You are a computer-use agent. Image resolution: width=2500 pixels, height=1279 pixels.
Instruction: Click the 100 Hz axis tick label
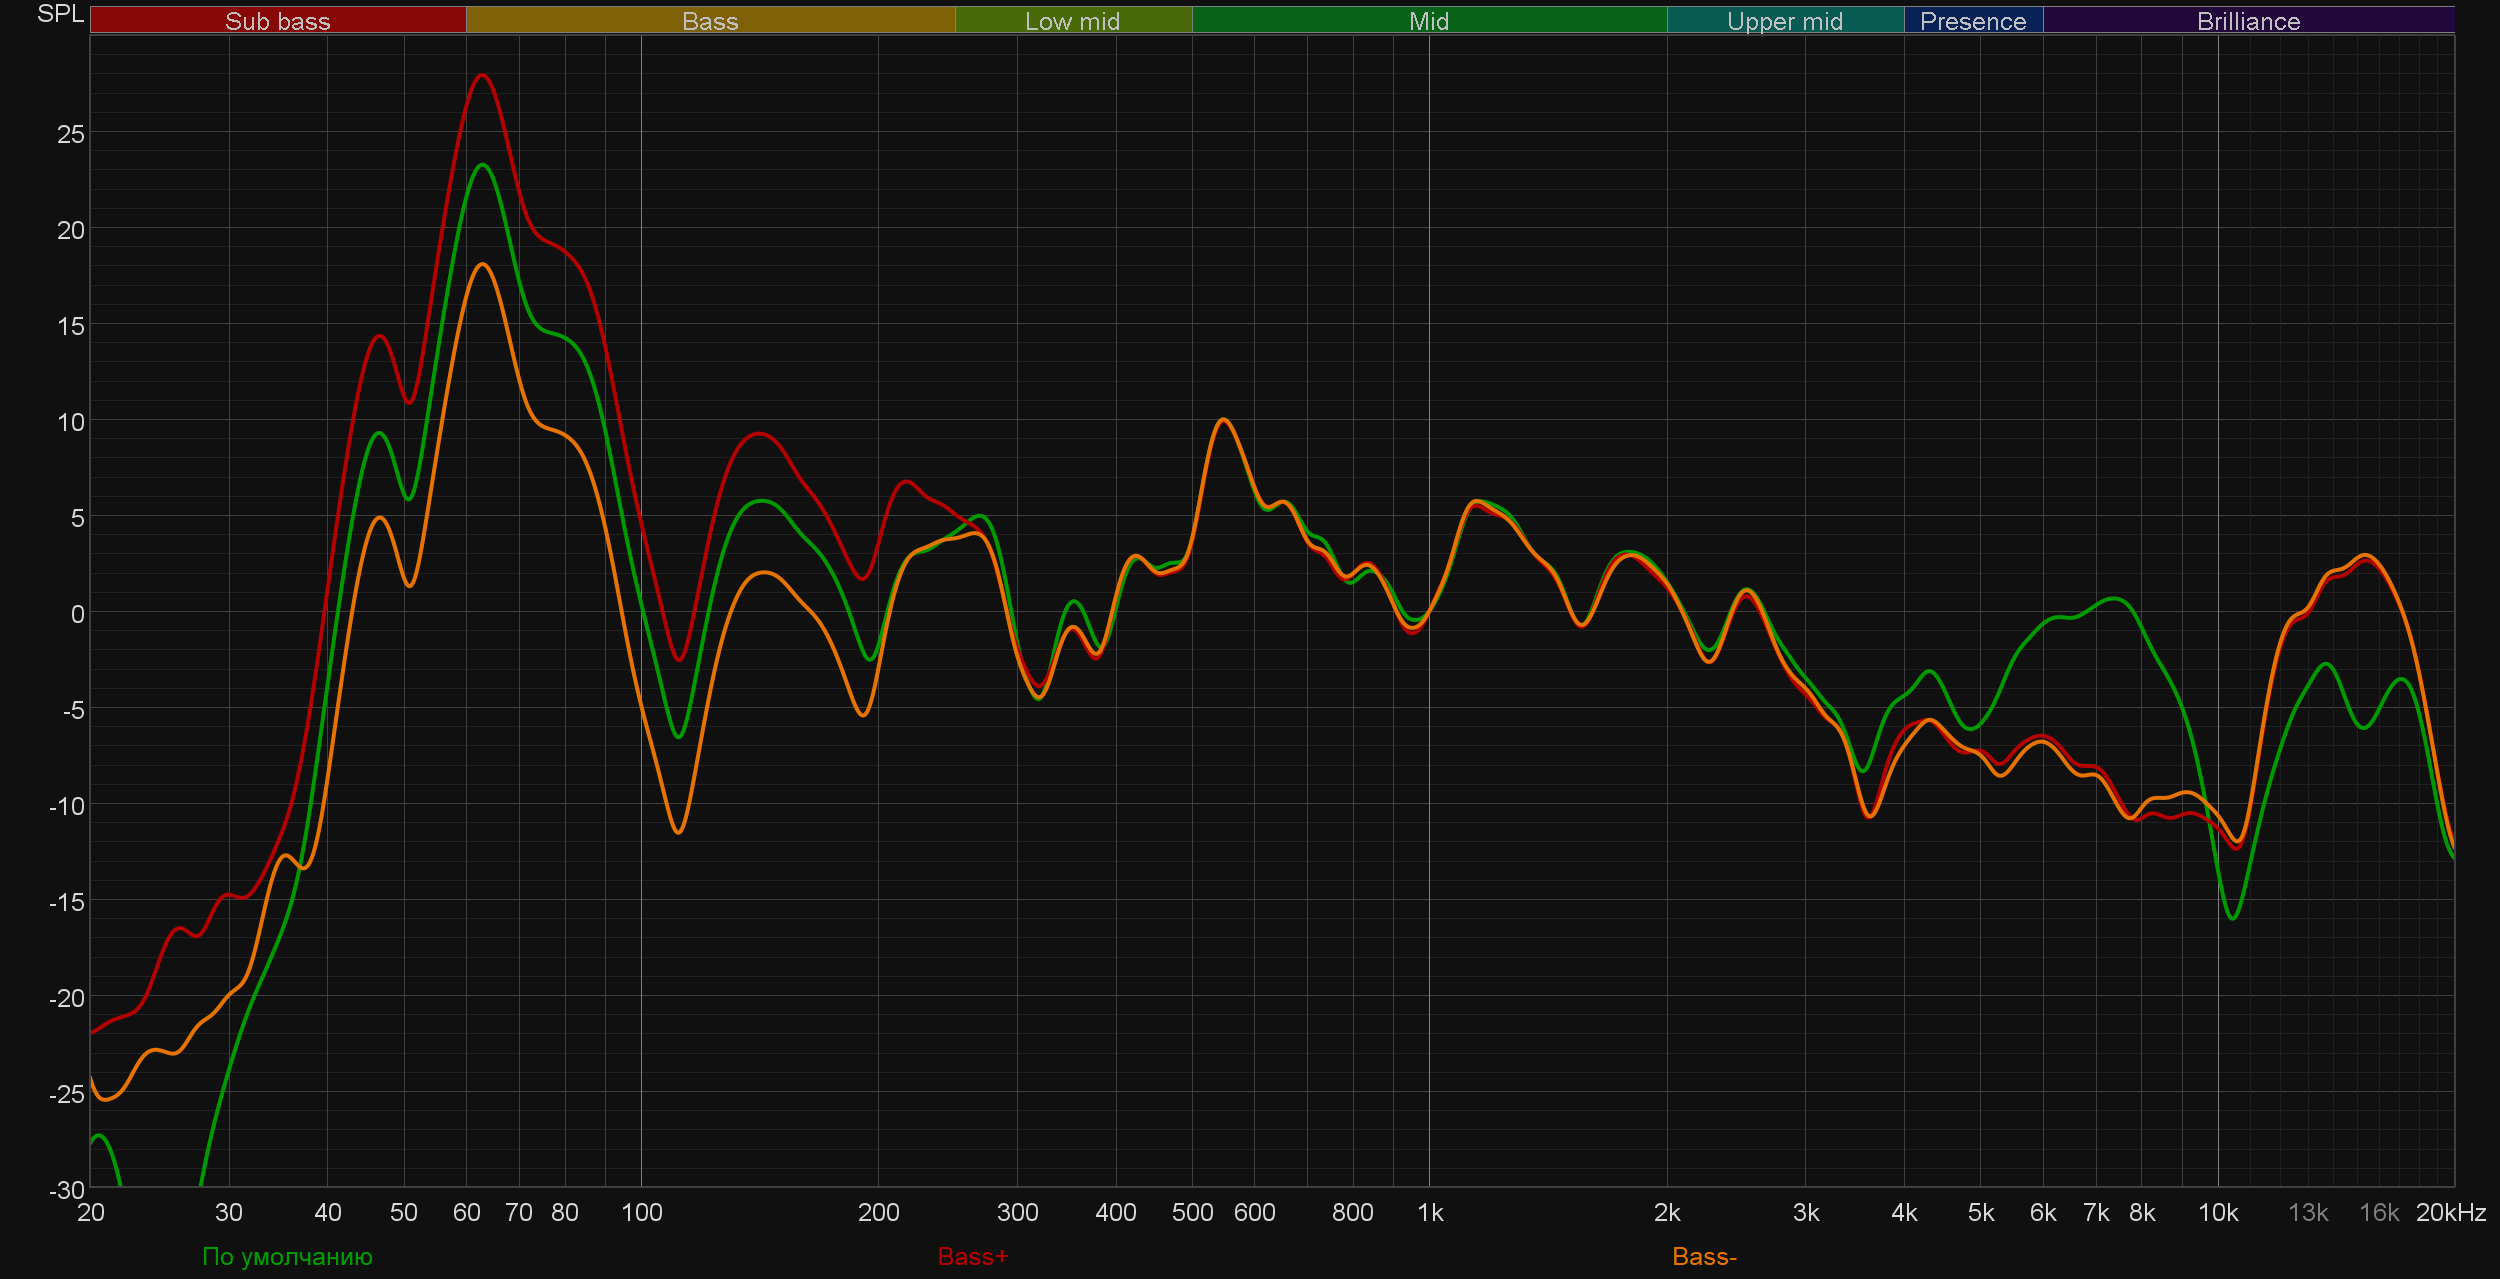click(x=641, y=1212)
